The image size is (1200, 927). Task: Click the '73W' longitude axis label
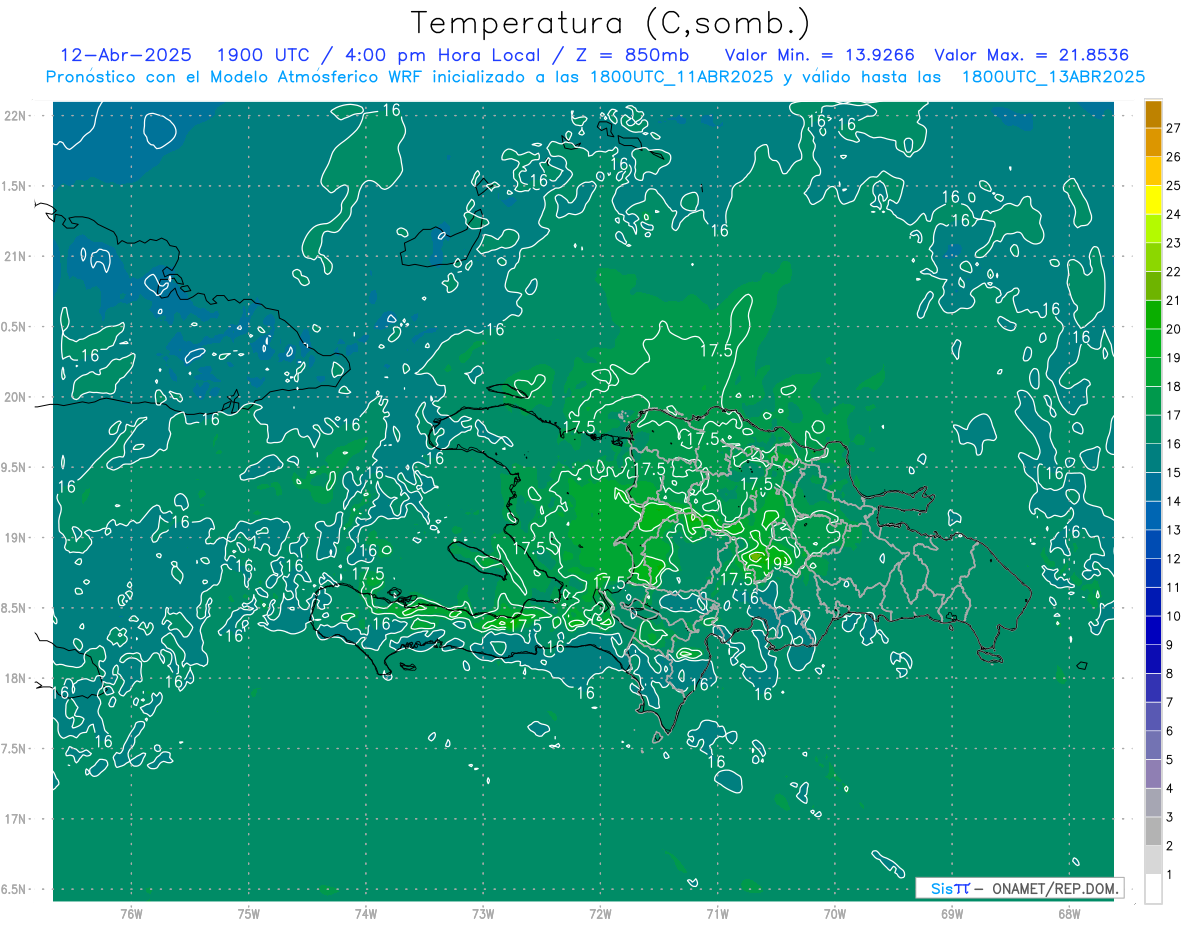coord(483,913)
